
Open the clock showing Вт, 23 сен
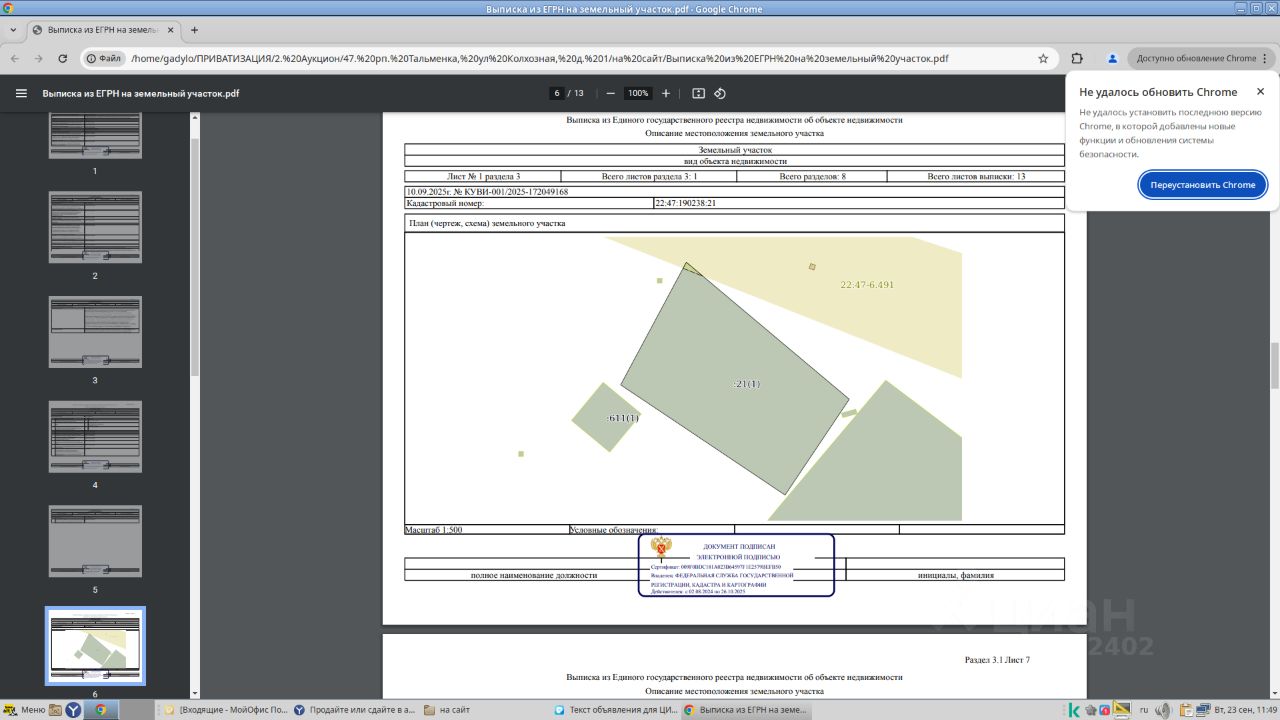pos(1245,710)
